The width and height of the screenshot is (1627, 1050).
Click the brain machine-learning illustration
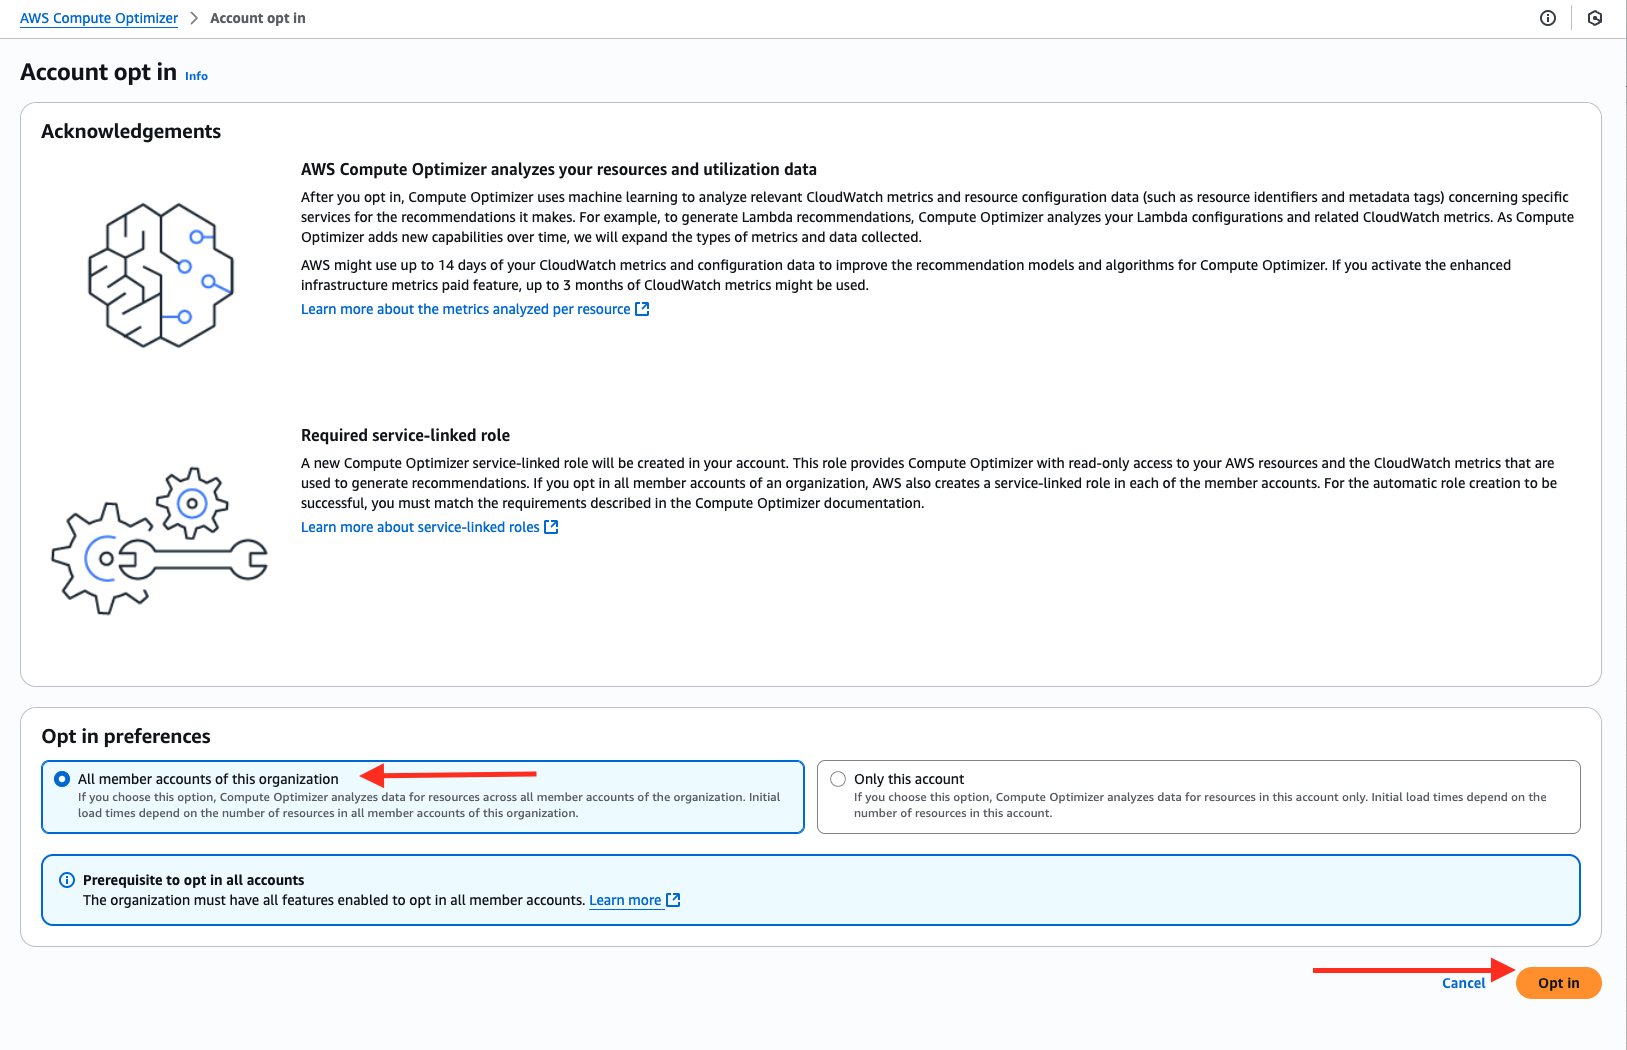[x=161, y=275]
